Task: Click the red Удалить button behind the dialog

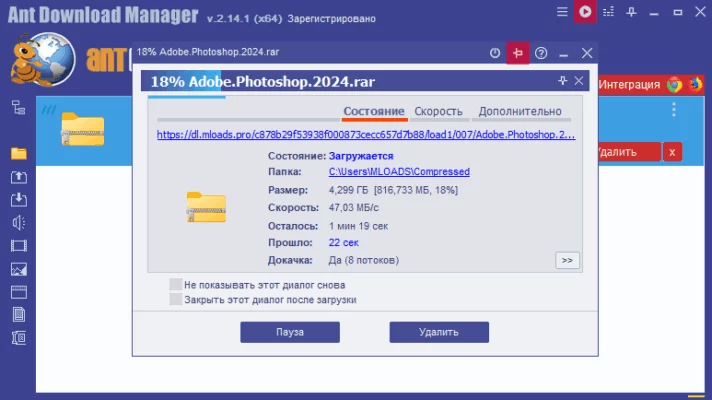Action: click(x=629, y=152)
